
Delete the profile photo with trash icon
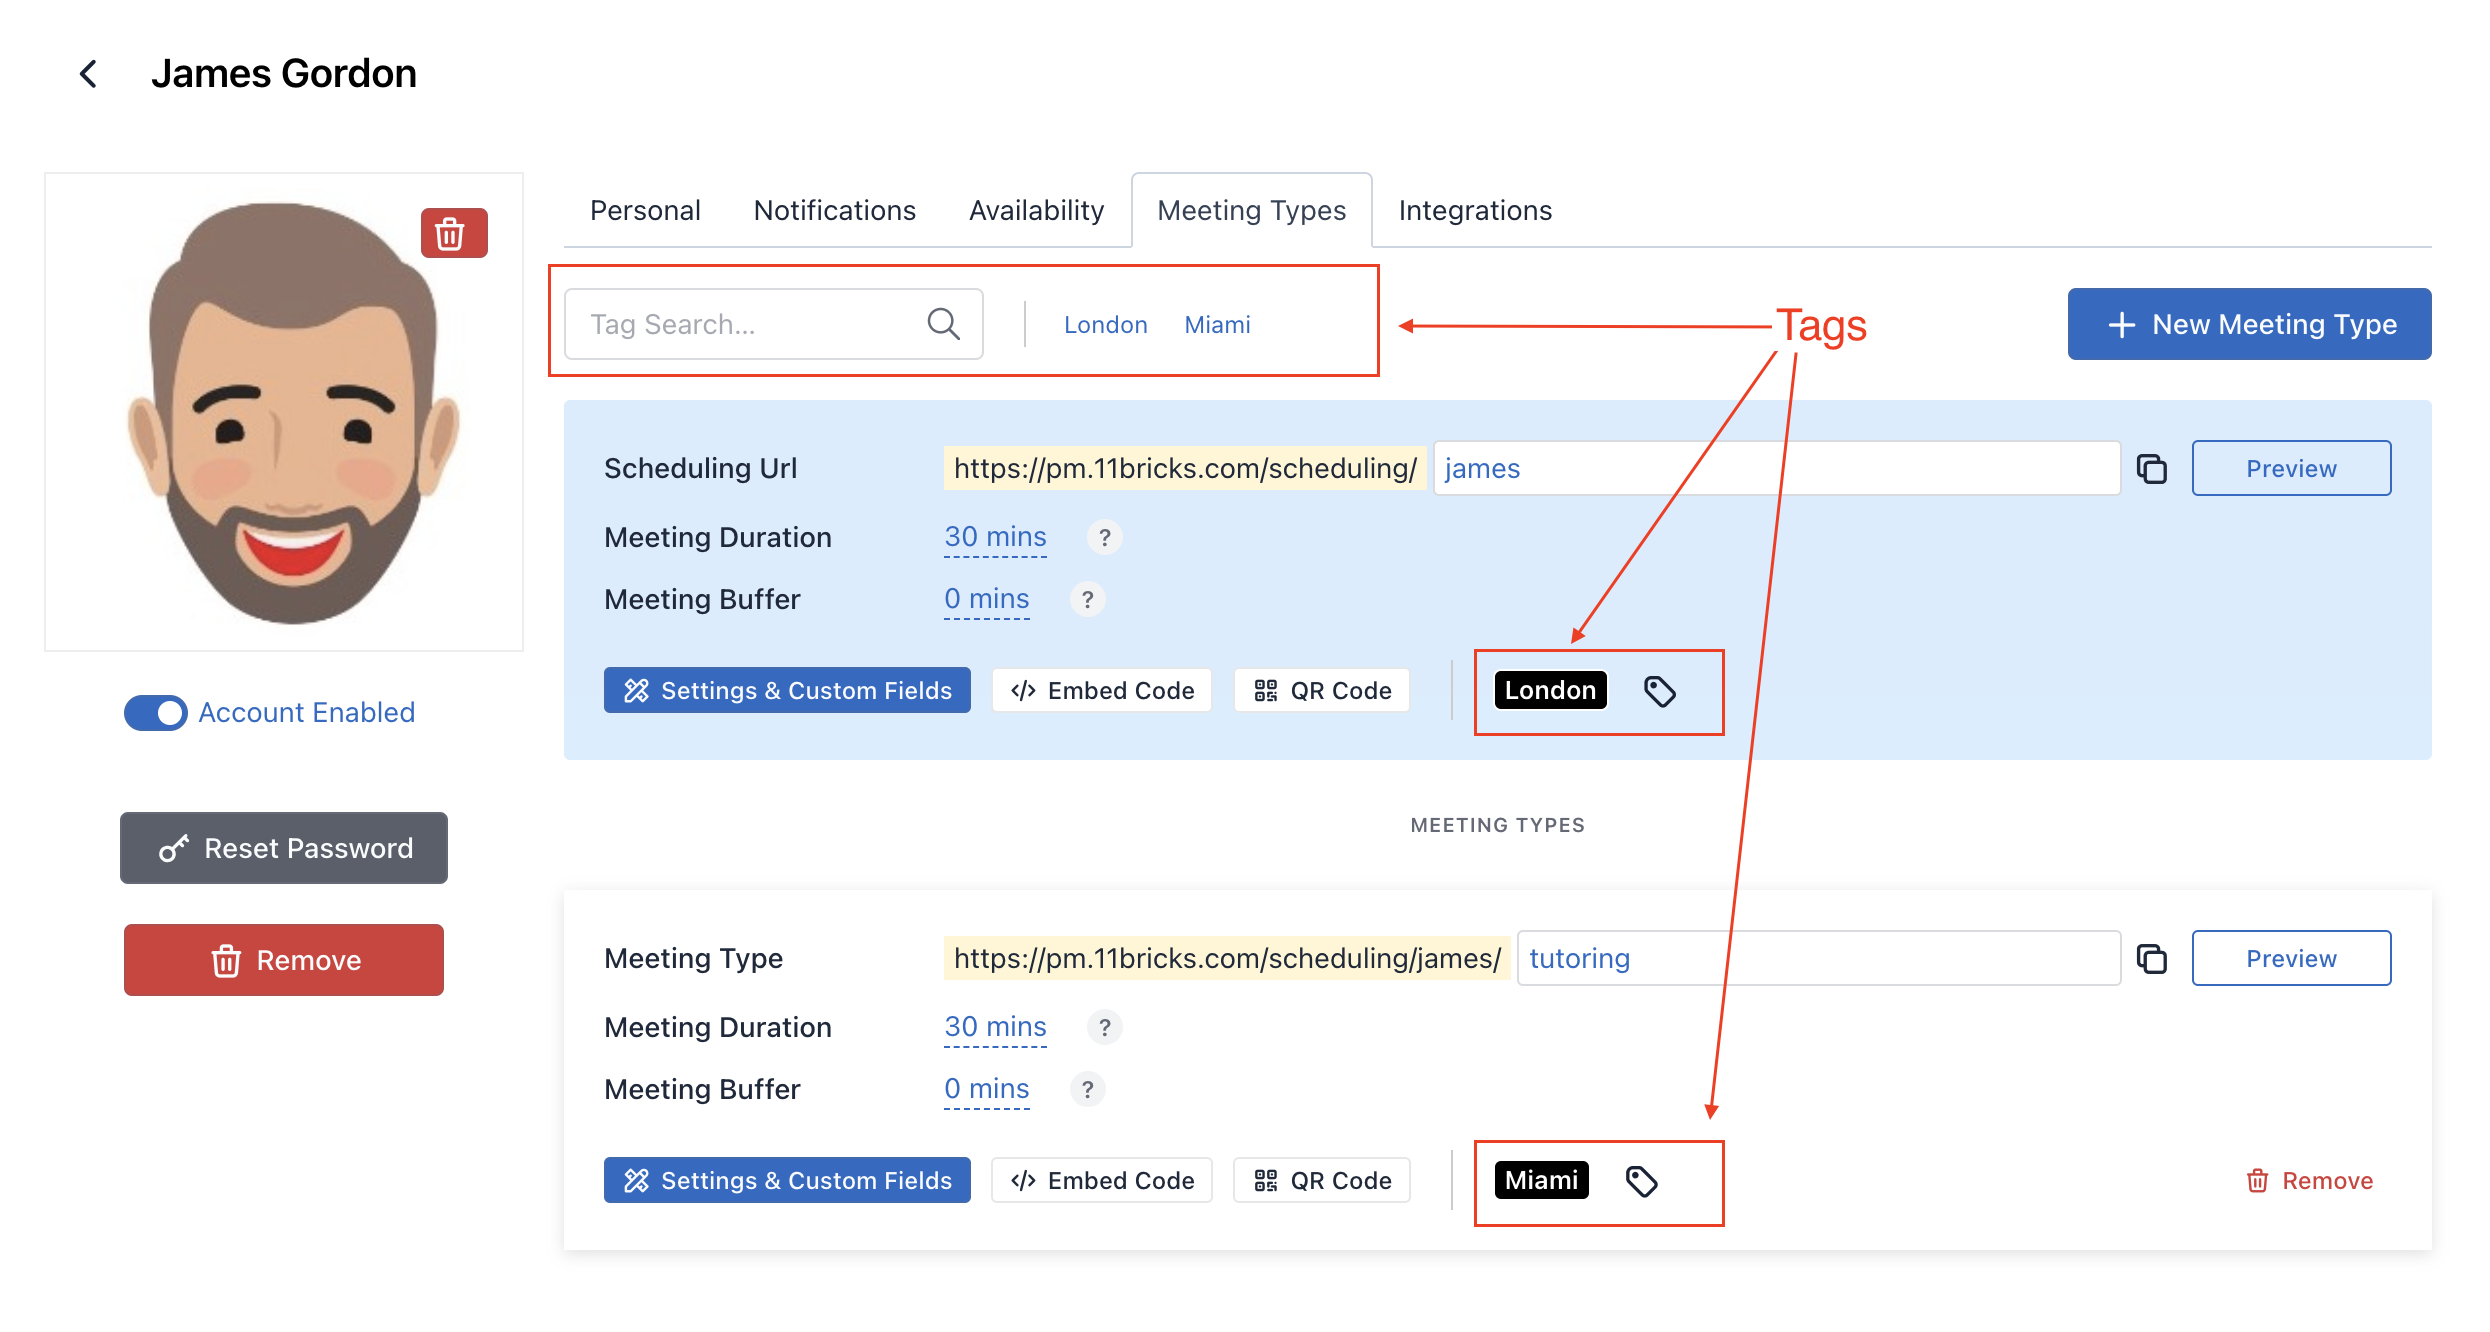pos(453,233)
